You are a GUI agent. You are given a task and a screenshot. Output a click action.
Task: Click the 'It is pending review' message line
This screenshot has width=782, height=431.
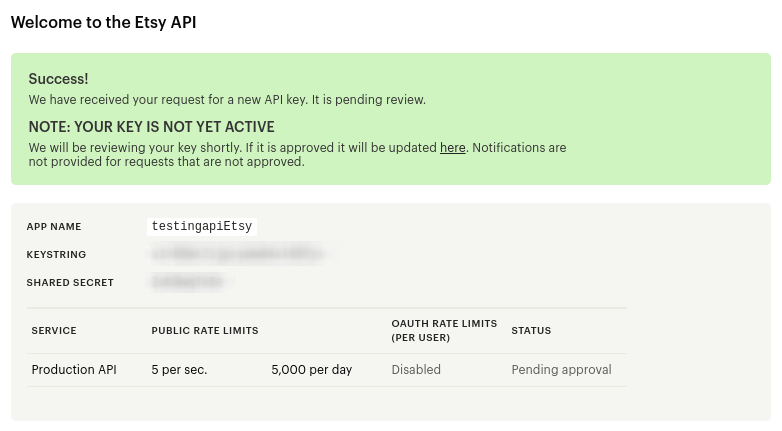click(227, 100)
